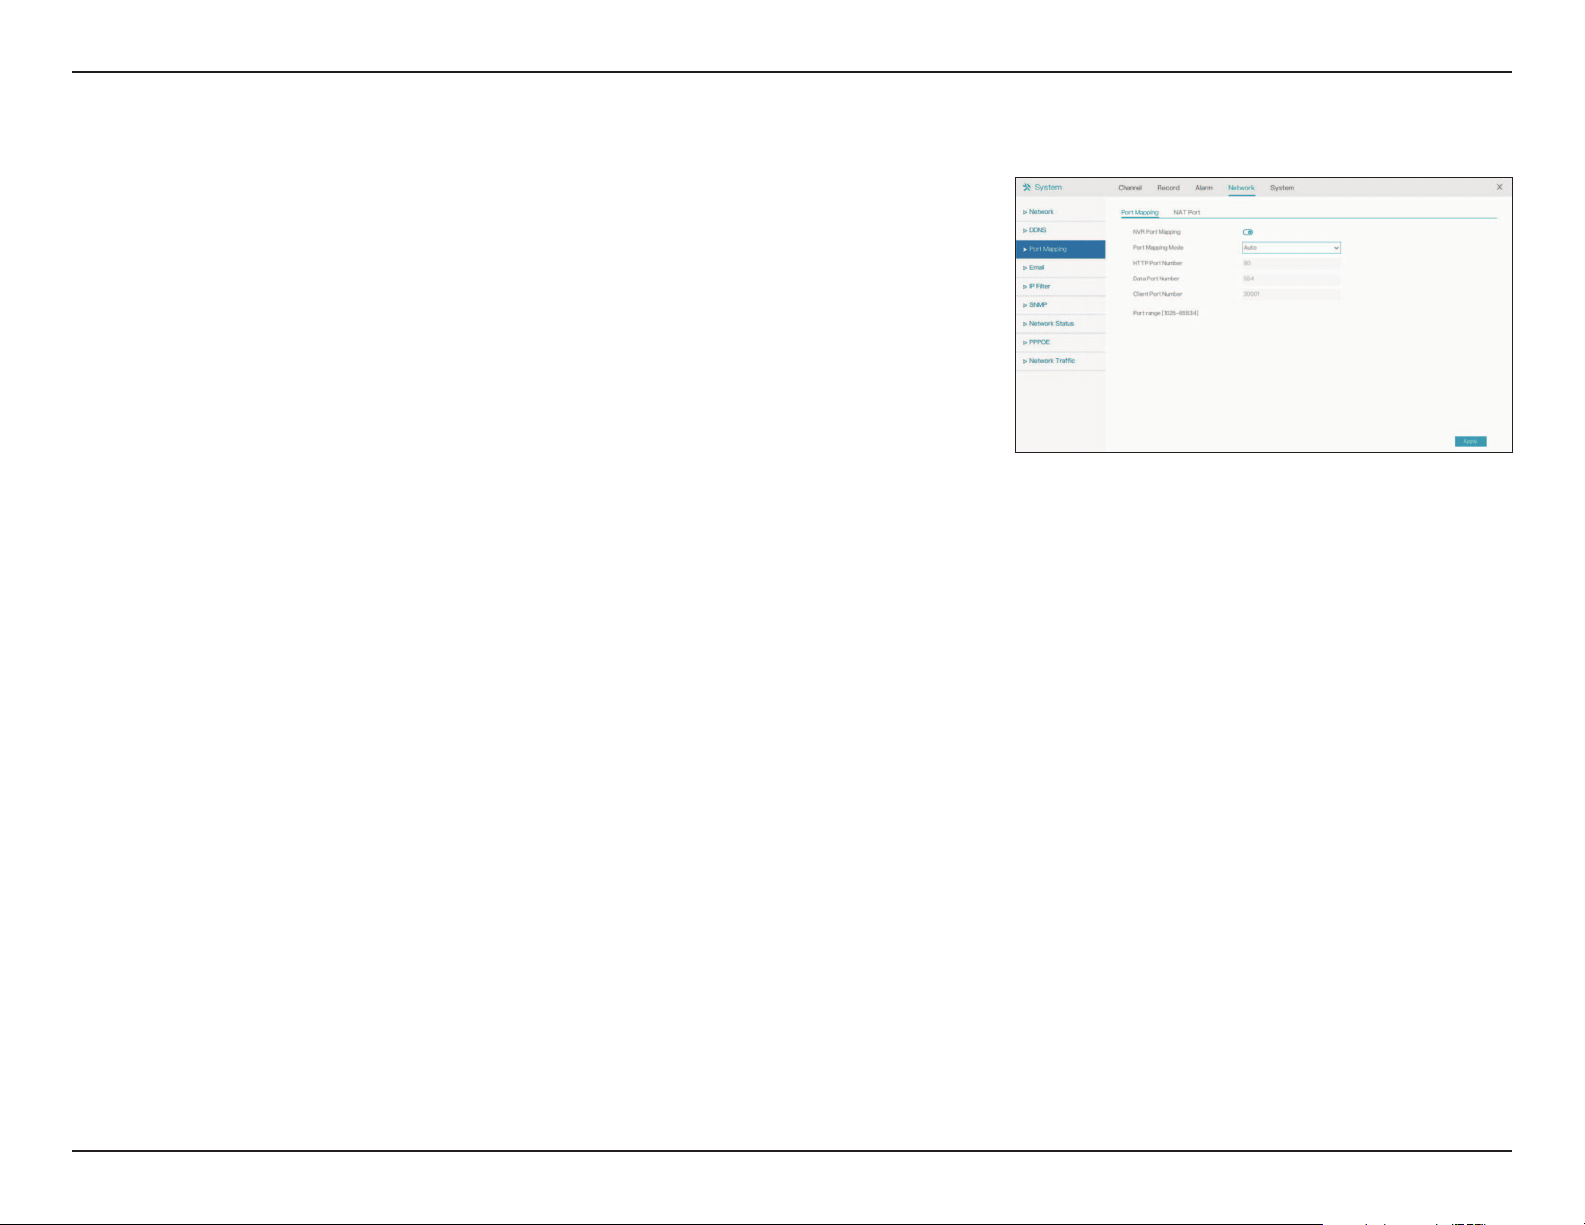Expand the DDNS sidebar item
The height and width of the screenshot is (1225, 1585).
click(x=1061, y=231)
